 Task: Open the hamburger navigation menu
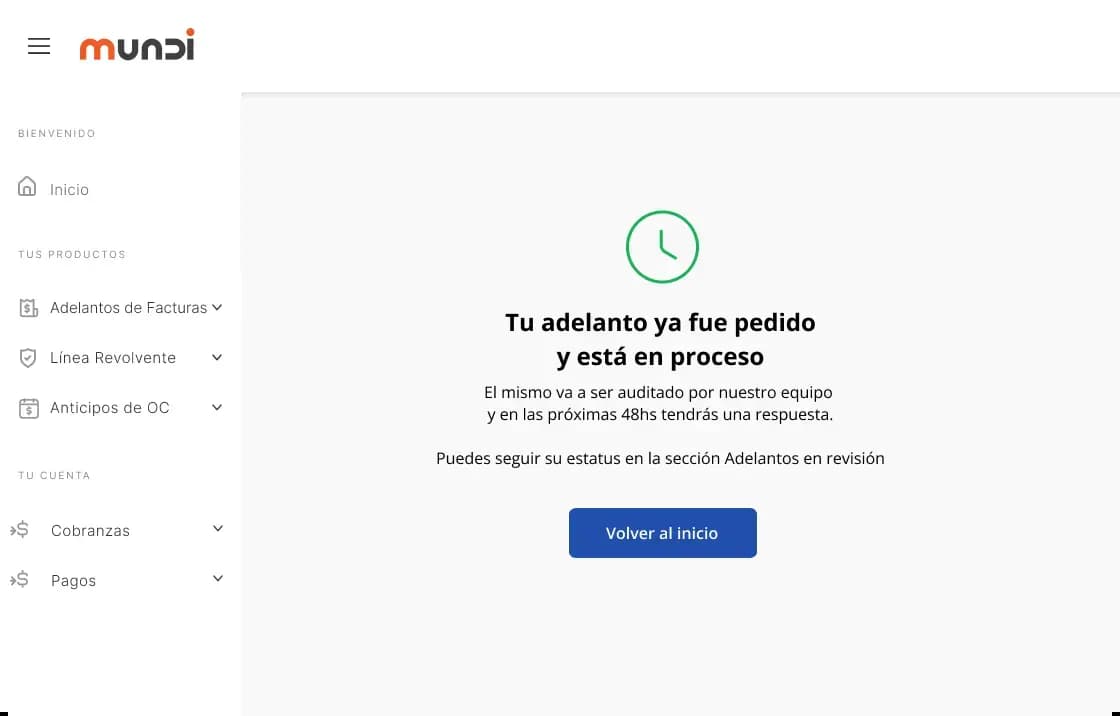[38, 46]
